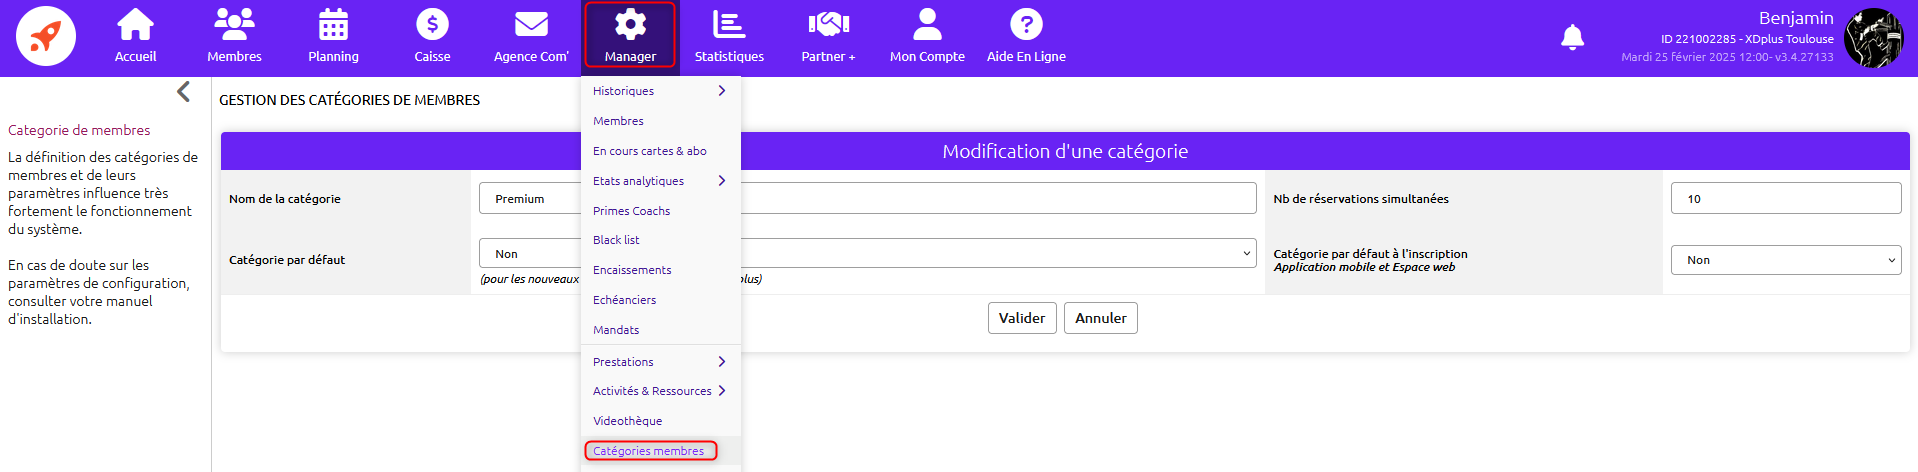Open Partner + handshake icon

[x=828, y=25]
